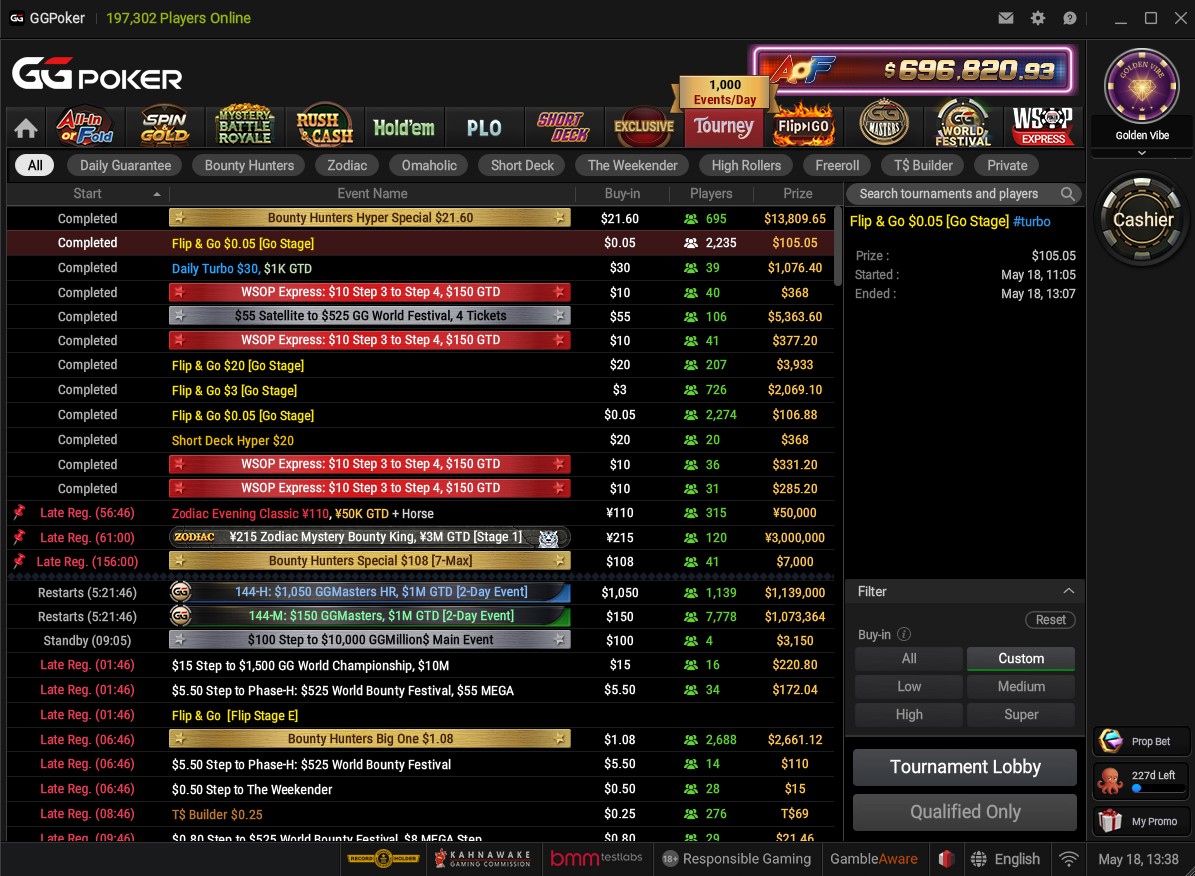This screenshot has width=1195, height=876.
Task: Select the High buy-in filter
Action: pyautogui.click(x=908, y=714)
